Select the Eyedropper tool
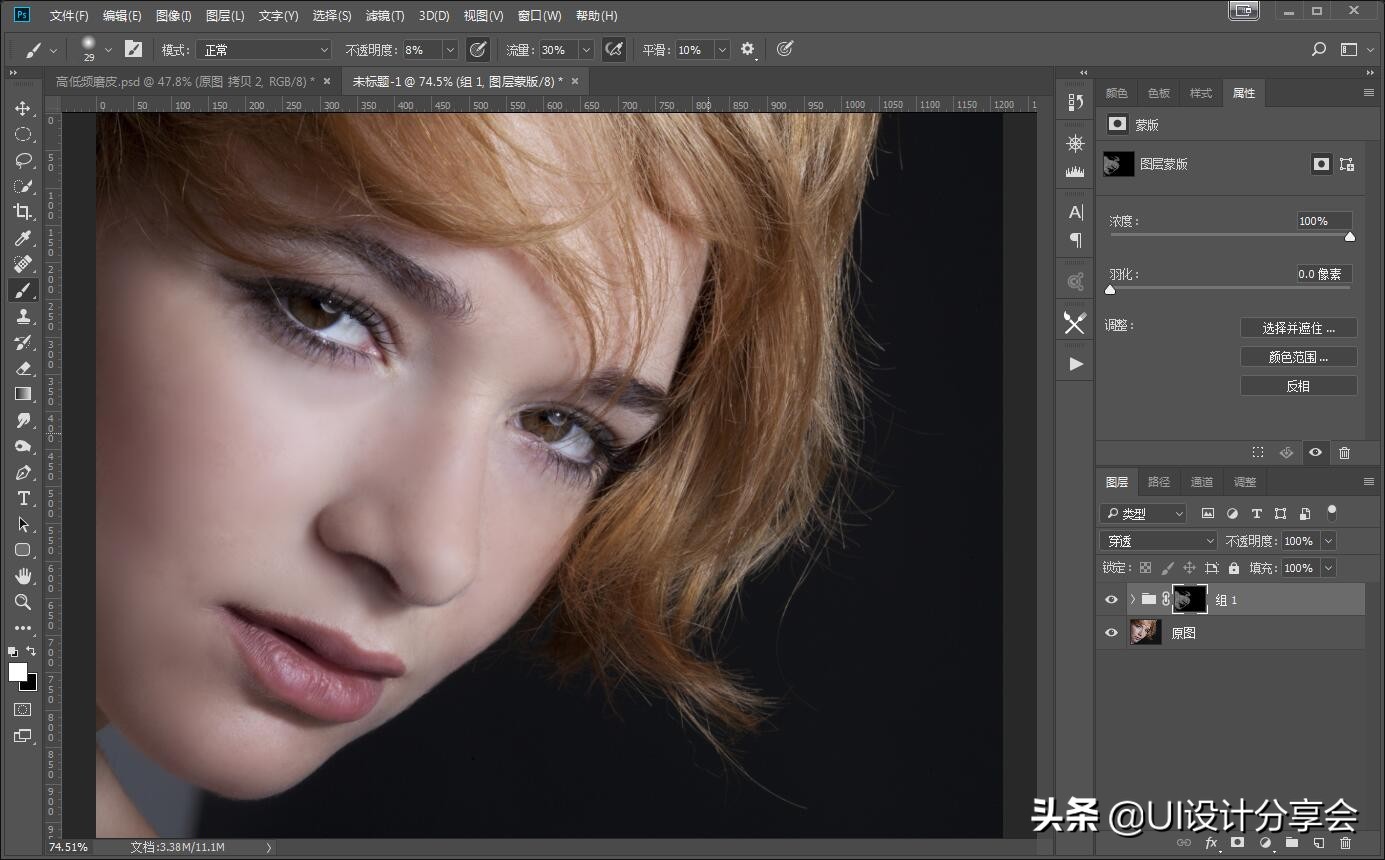This screenshot has width=1385, height=860. pos(22,238)
